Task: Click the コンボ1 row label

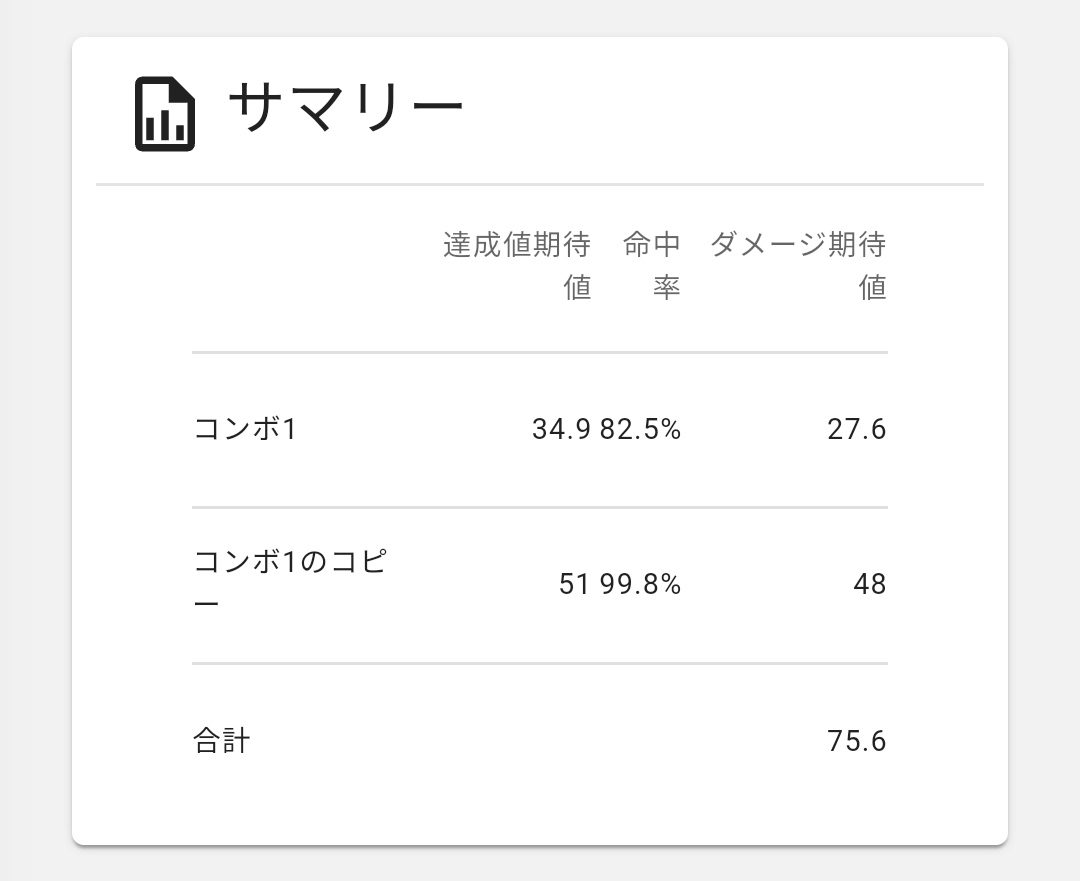Action: 245,430
